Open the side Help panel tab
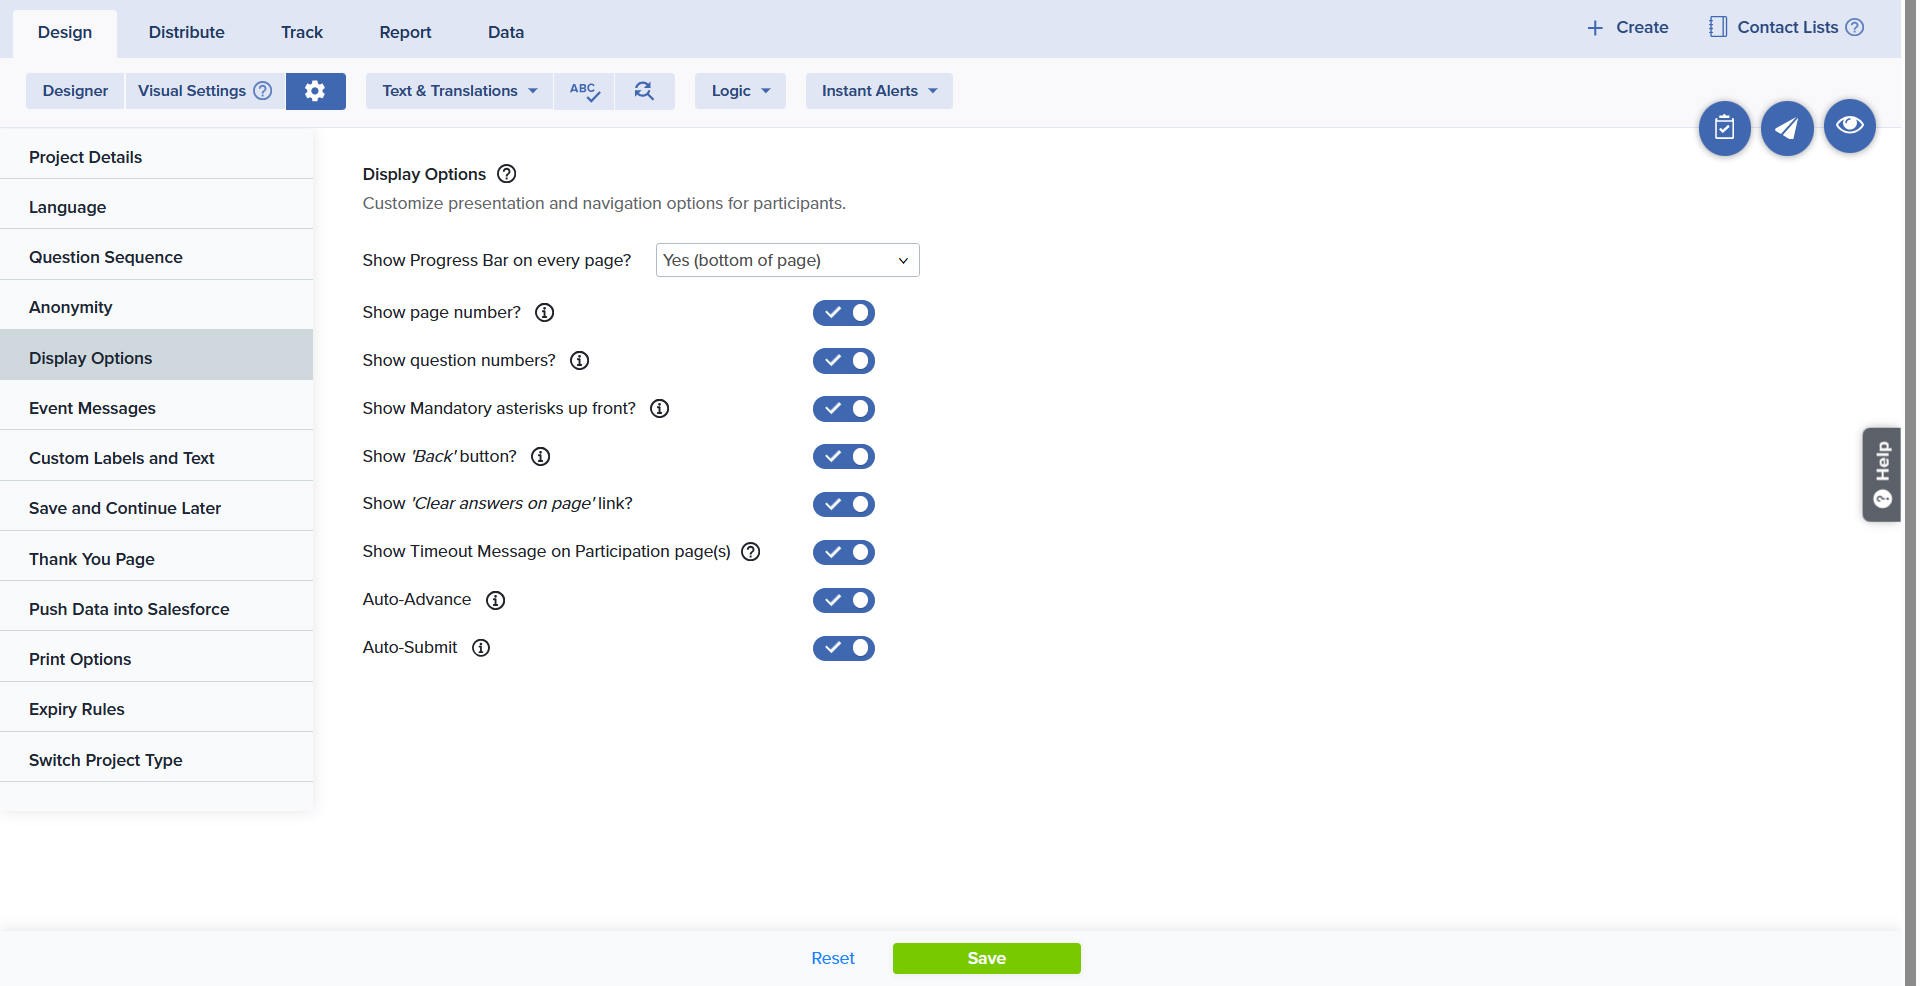The image size is (1920, 986). pyautogui.click(x=1881, y=474)
